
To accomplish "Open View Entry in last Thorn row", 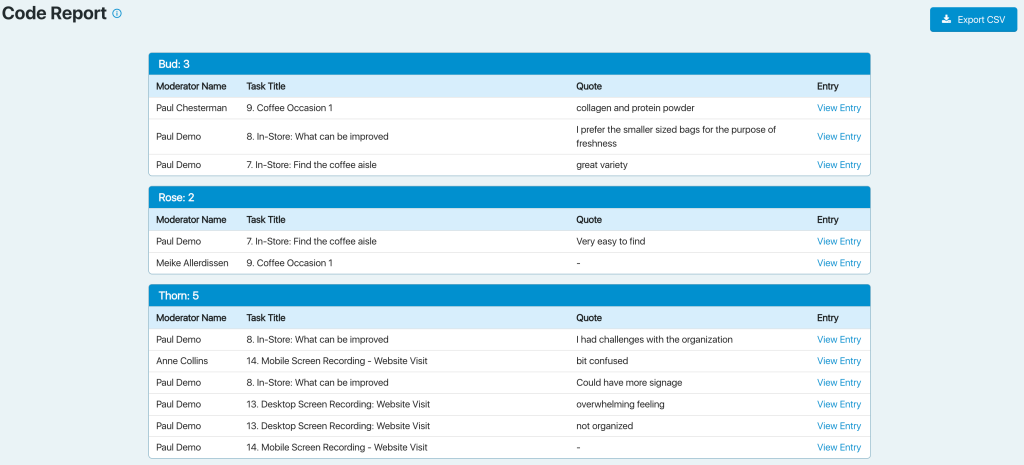I will coord(839,447).
